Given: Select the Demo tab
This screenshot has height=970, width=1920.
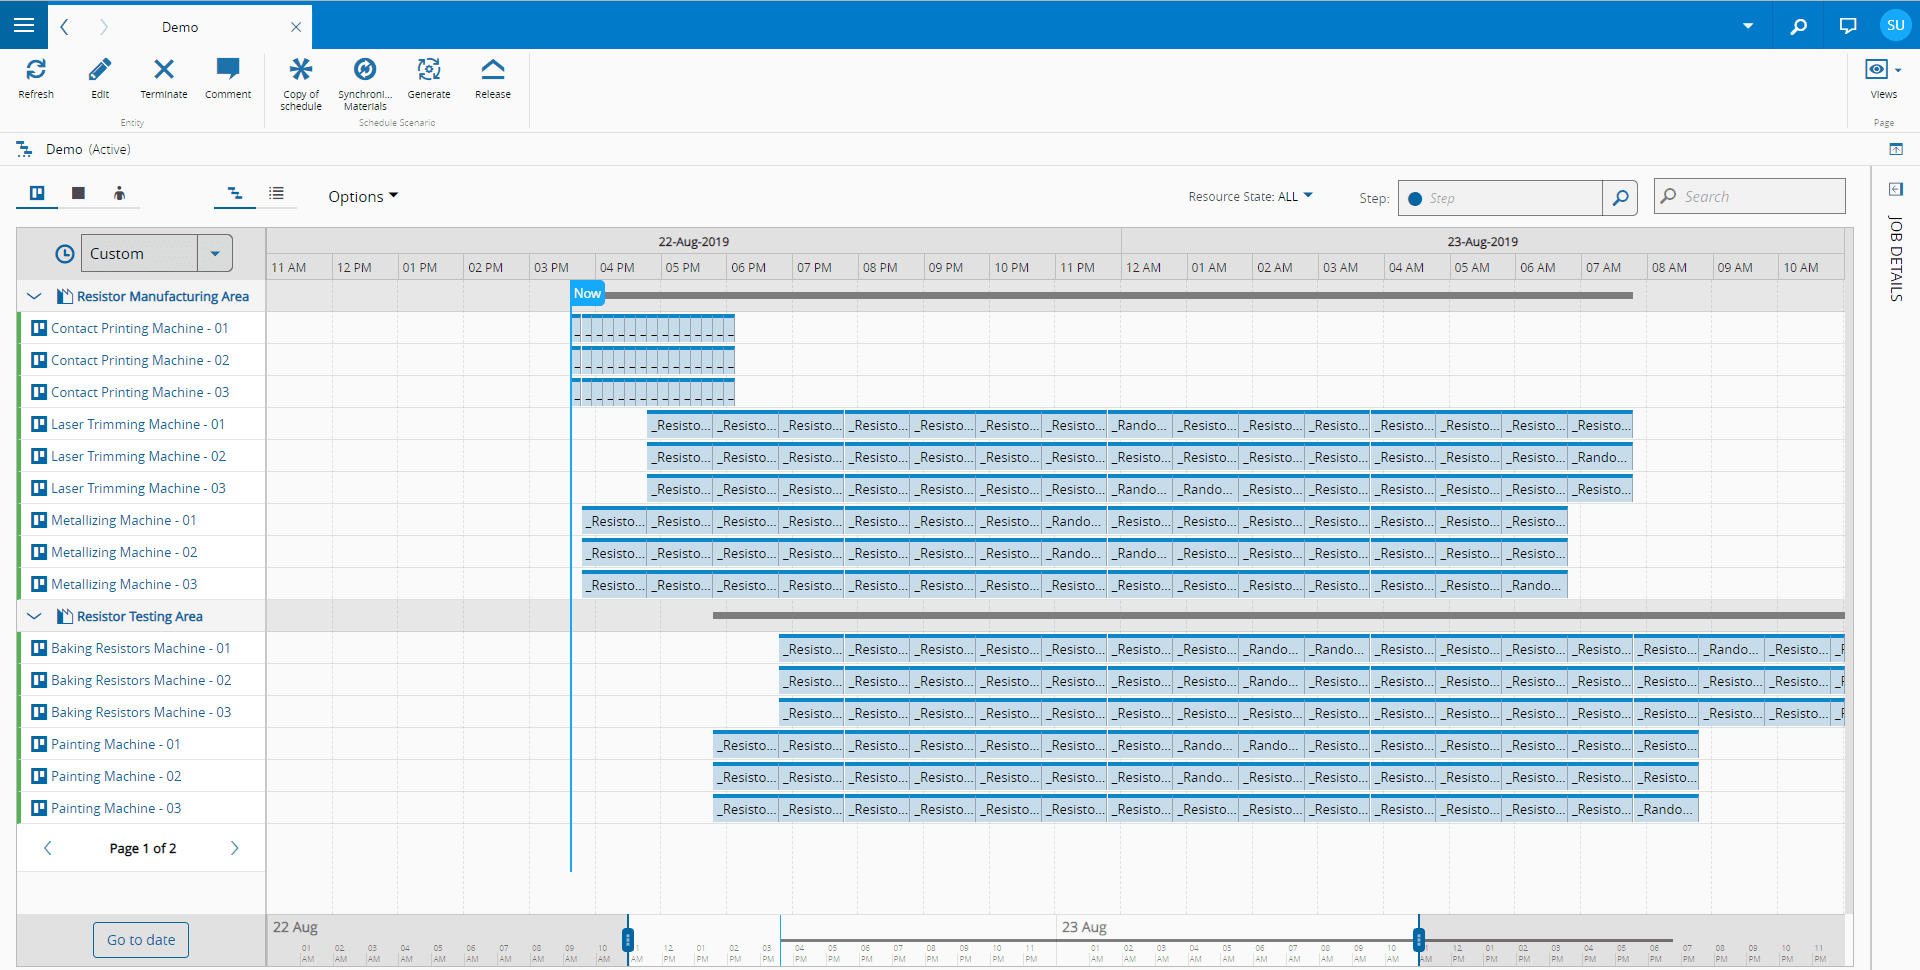Looking at the screenshot, I should click(x=180, y=27).
